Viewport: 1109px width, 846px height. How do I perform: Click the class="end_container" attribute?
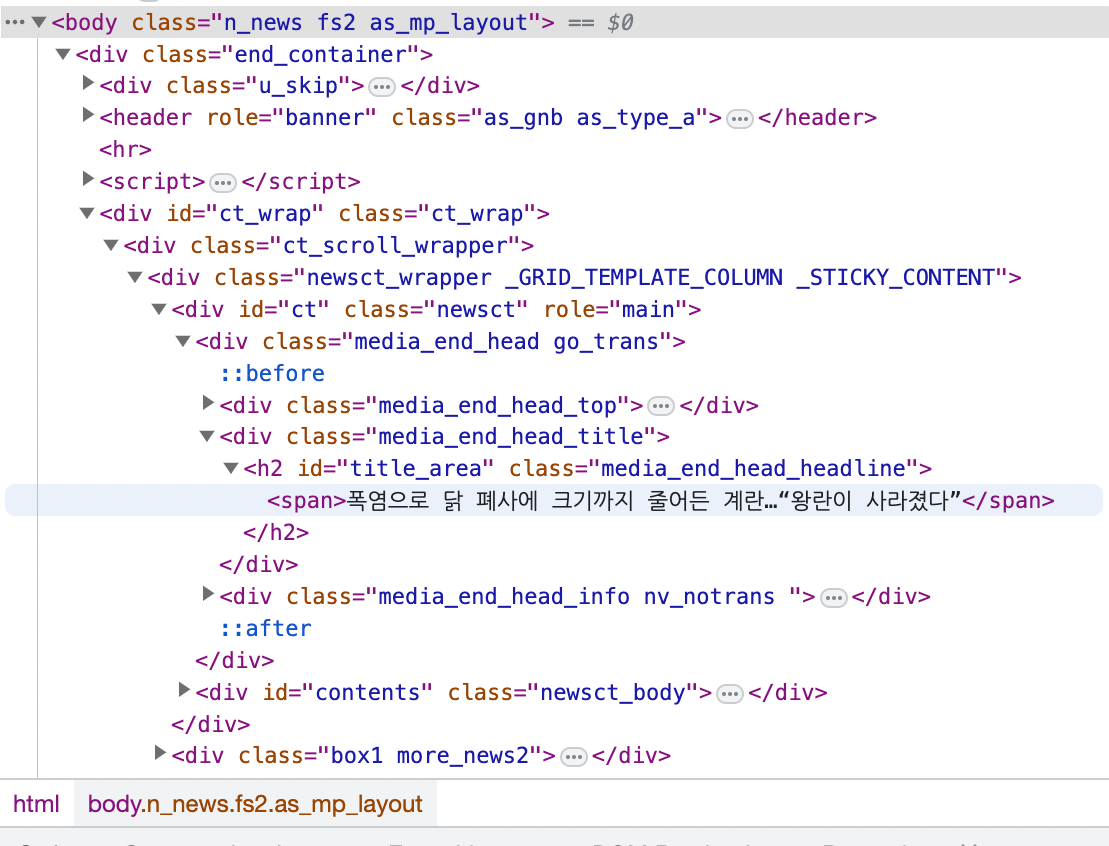coord(281,54)
